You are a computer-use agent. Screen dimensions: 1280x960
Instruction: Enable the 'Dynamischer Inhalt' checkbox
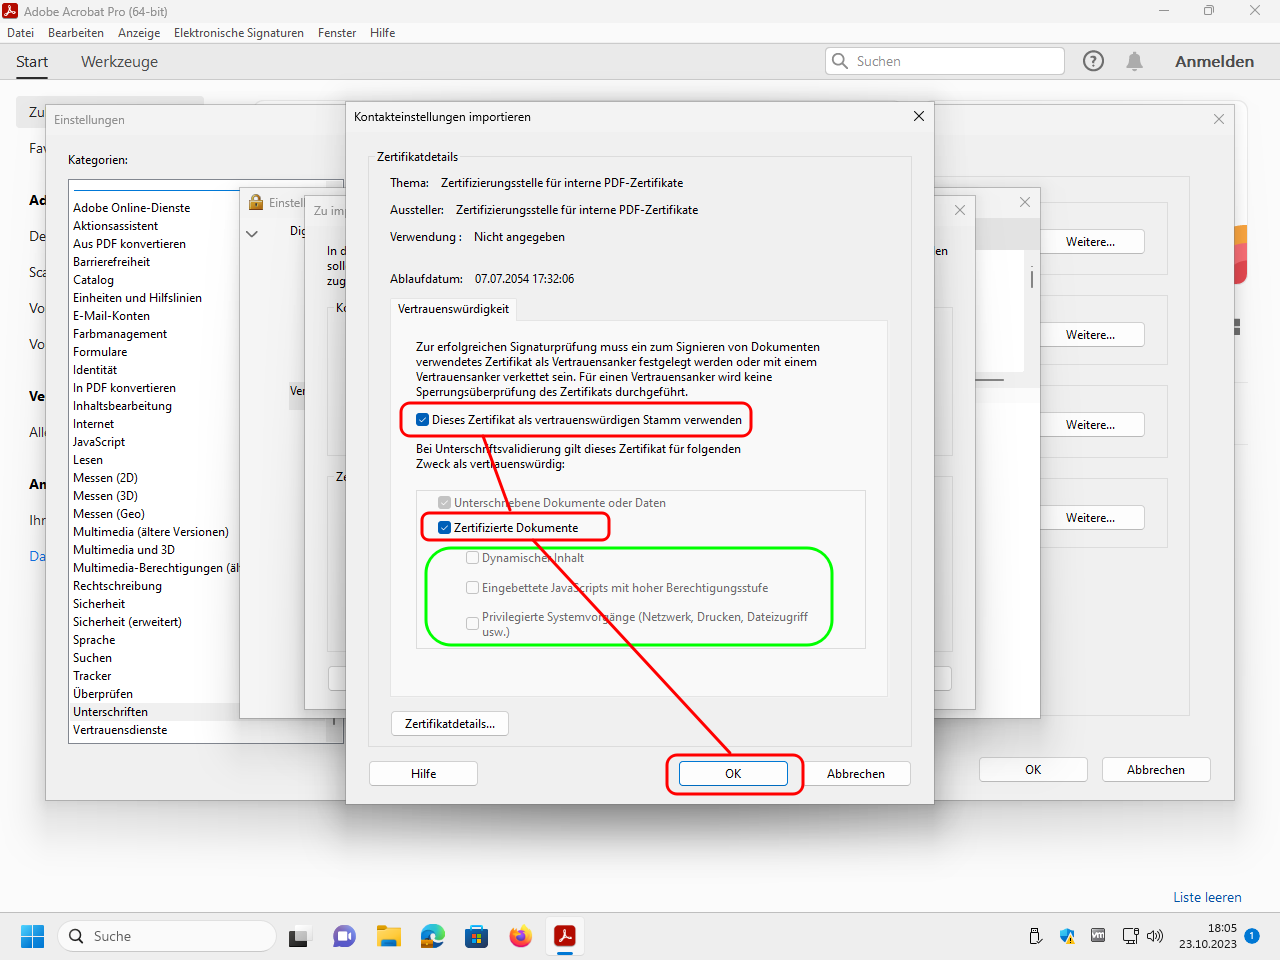[473, 558]
